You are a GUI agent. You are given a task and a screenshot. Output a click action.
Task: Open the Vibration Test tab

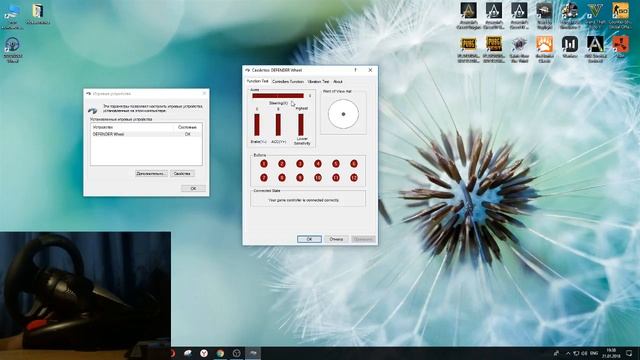click(318, 82)
